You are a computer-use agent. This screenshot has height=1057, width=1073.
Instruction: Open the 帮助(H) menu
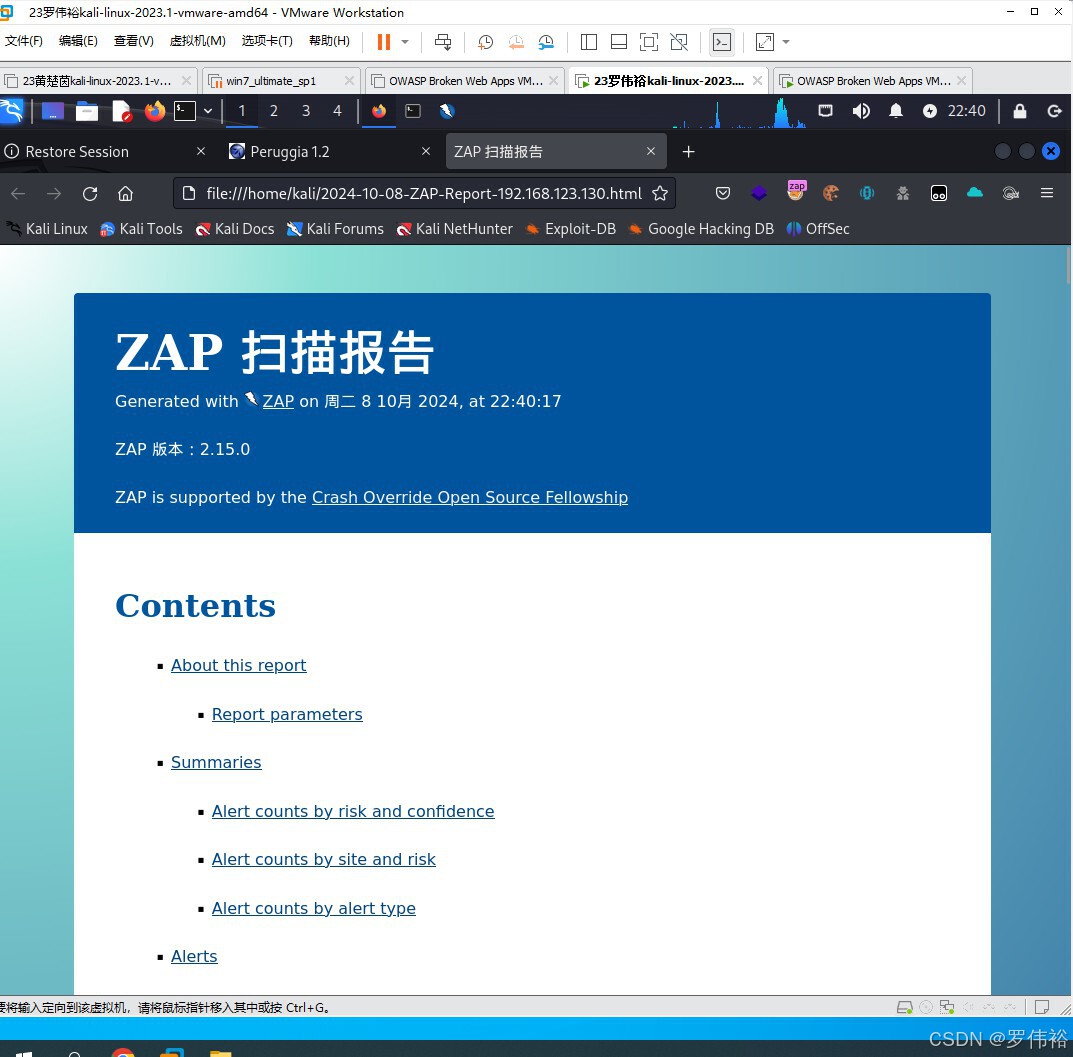pyautogui.click(x=329, y=41)
